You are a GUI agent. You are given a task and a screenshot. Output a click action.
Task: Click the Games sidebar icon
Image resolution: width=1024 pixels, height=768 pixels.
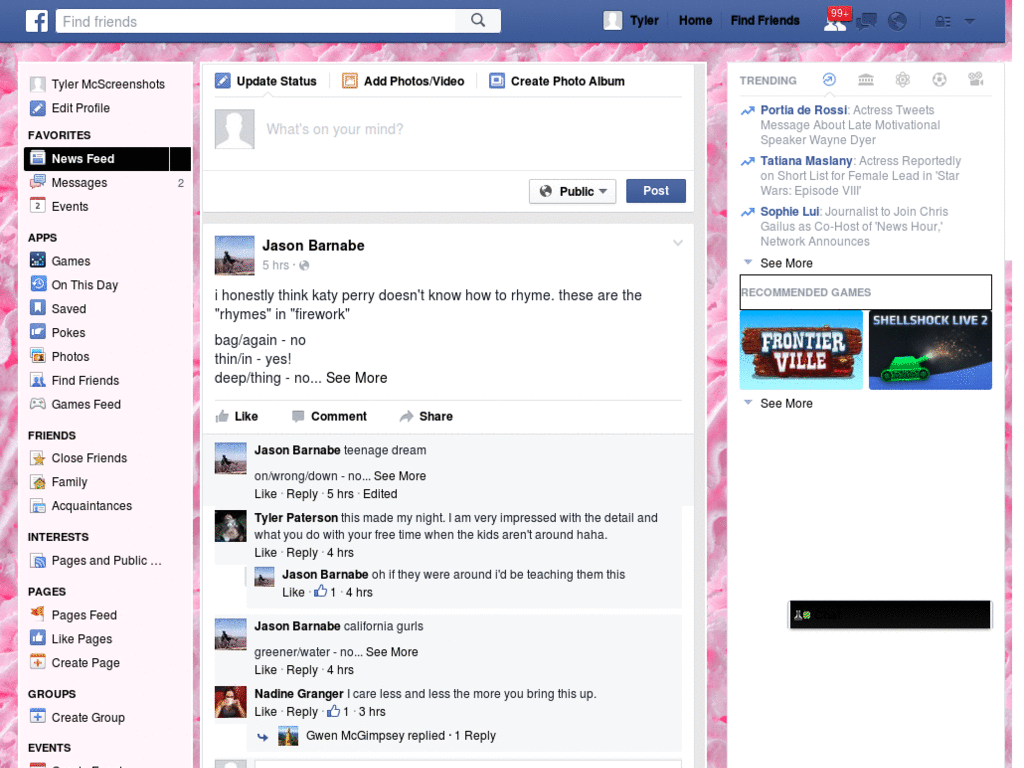(x=38, y=260)
